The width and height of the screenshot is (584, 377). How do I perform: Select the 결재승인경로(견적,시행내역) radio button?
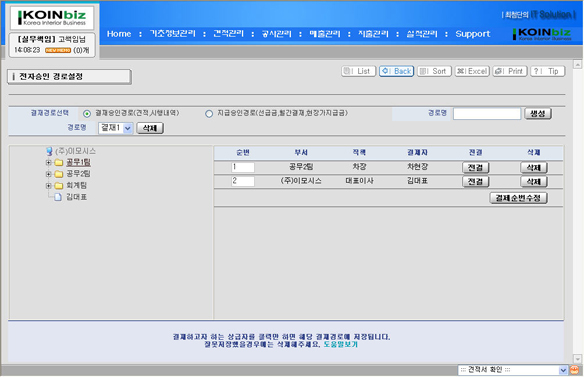pyautogui.click(x=87, y=114)
